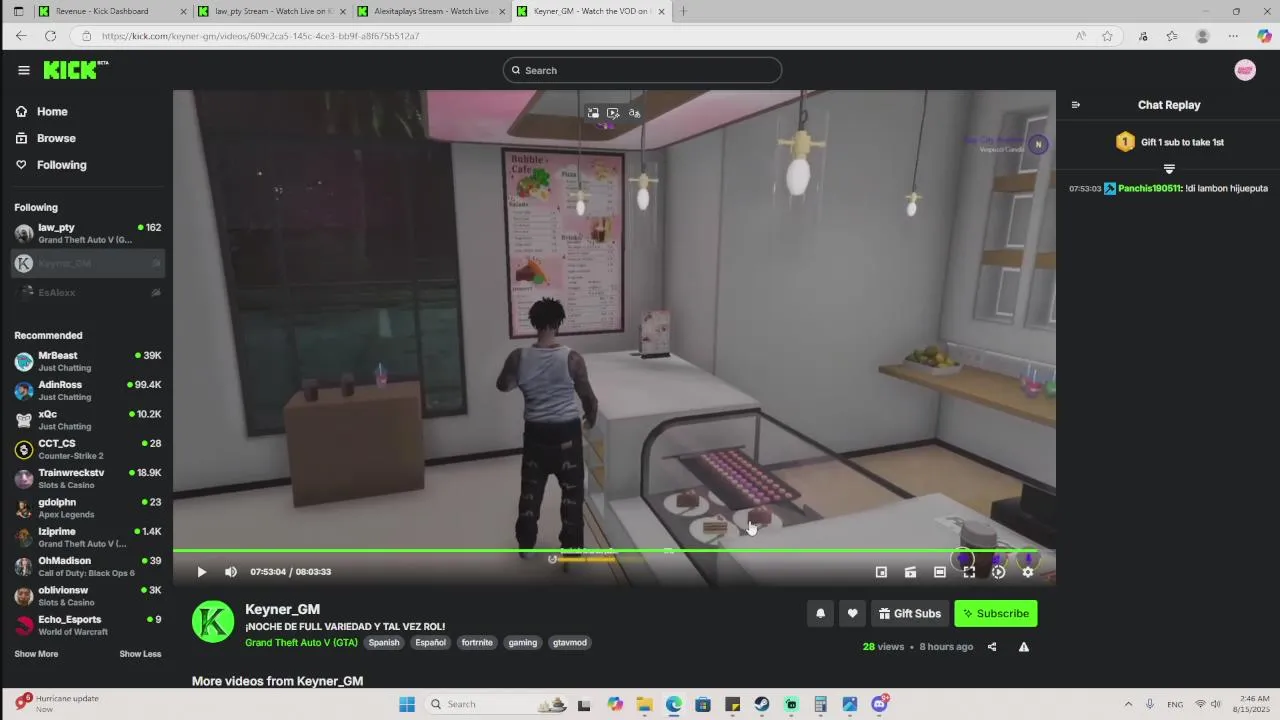Open a new browser tab

tap(684, 11)
